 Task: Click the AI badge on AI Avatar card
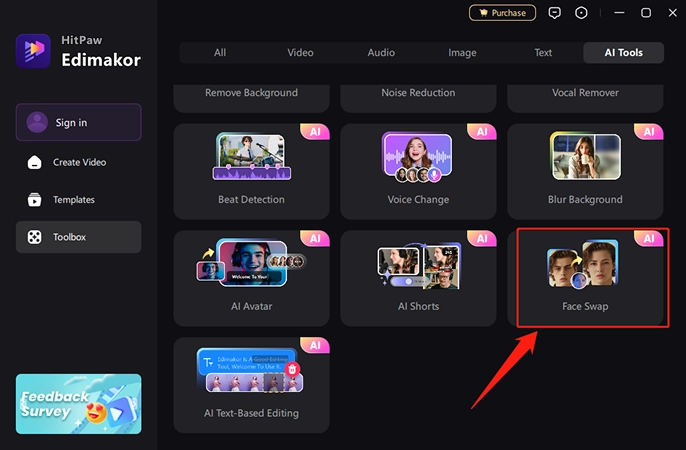(x=315, y=238)
